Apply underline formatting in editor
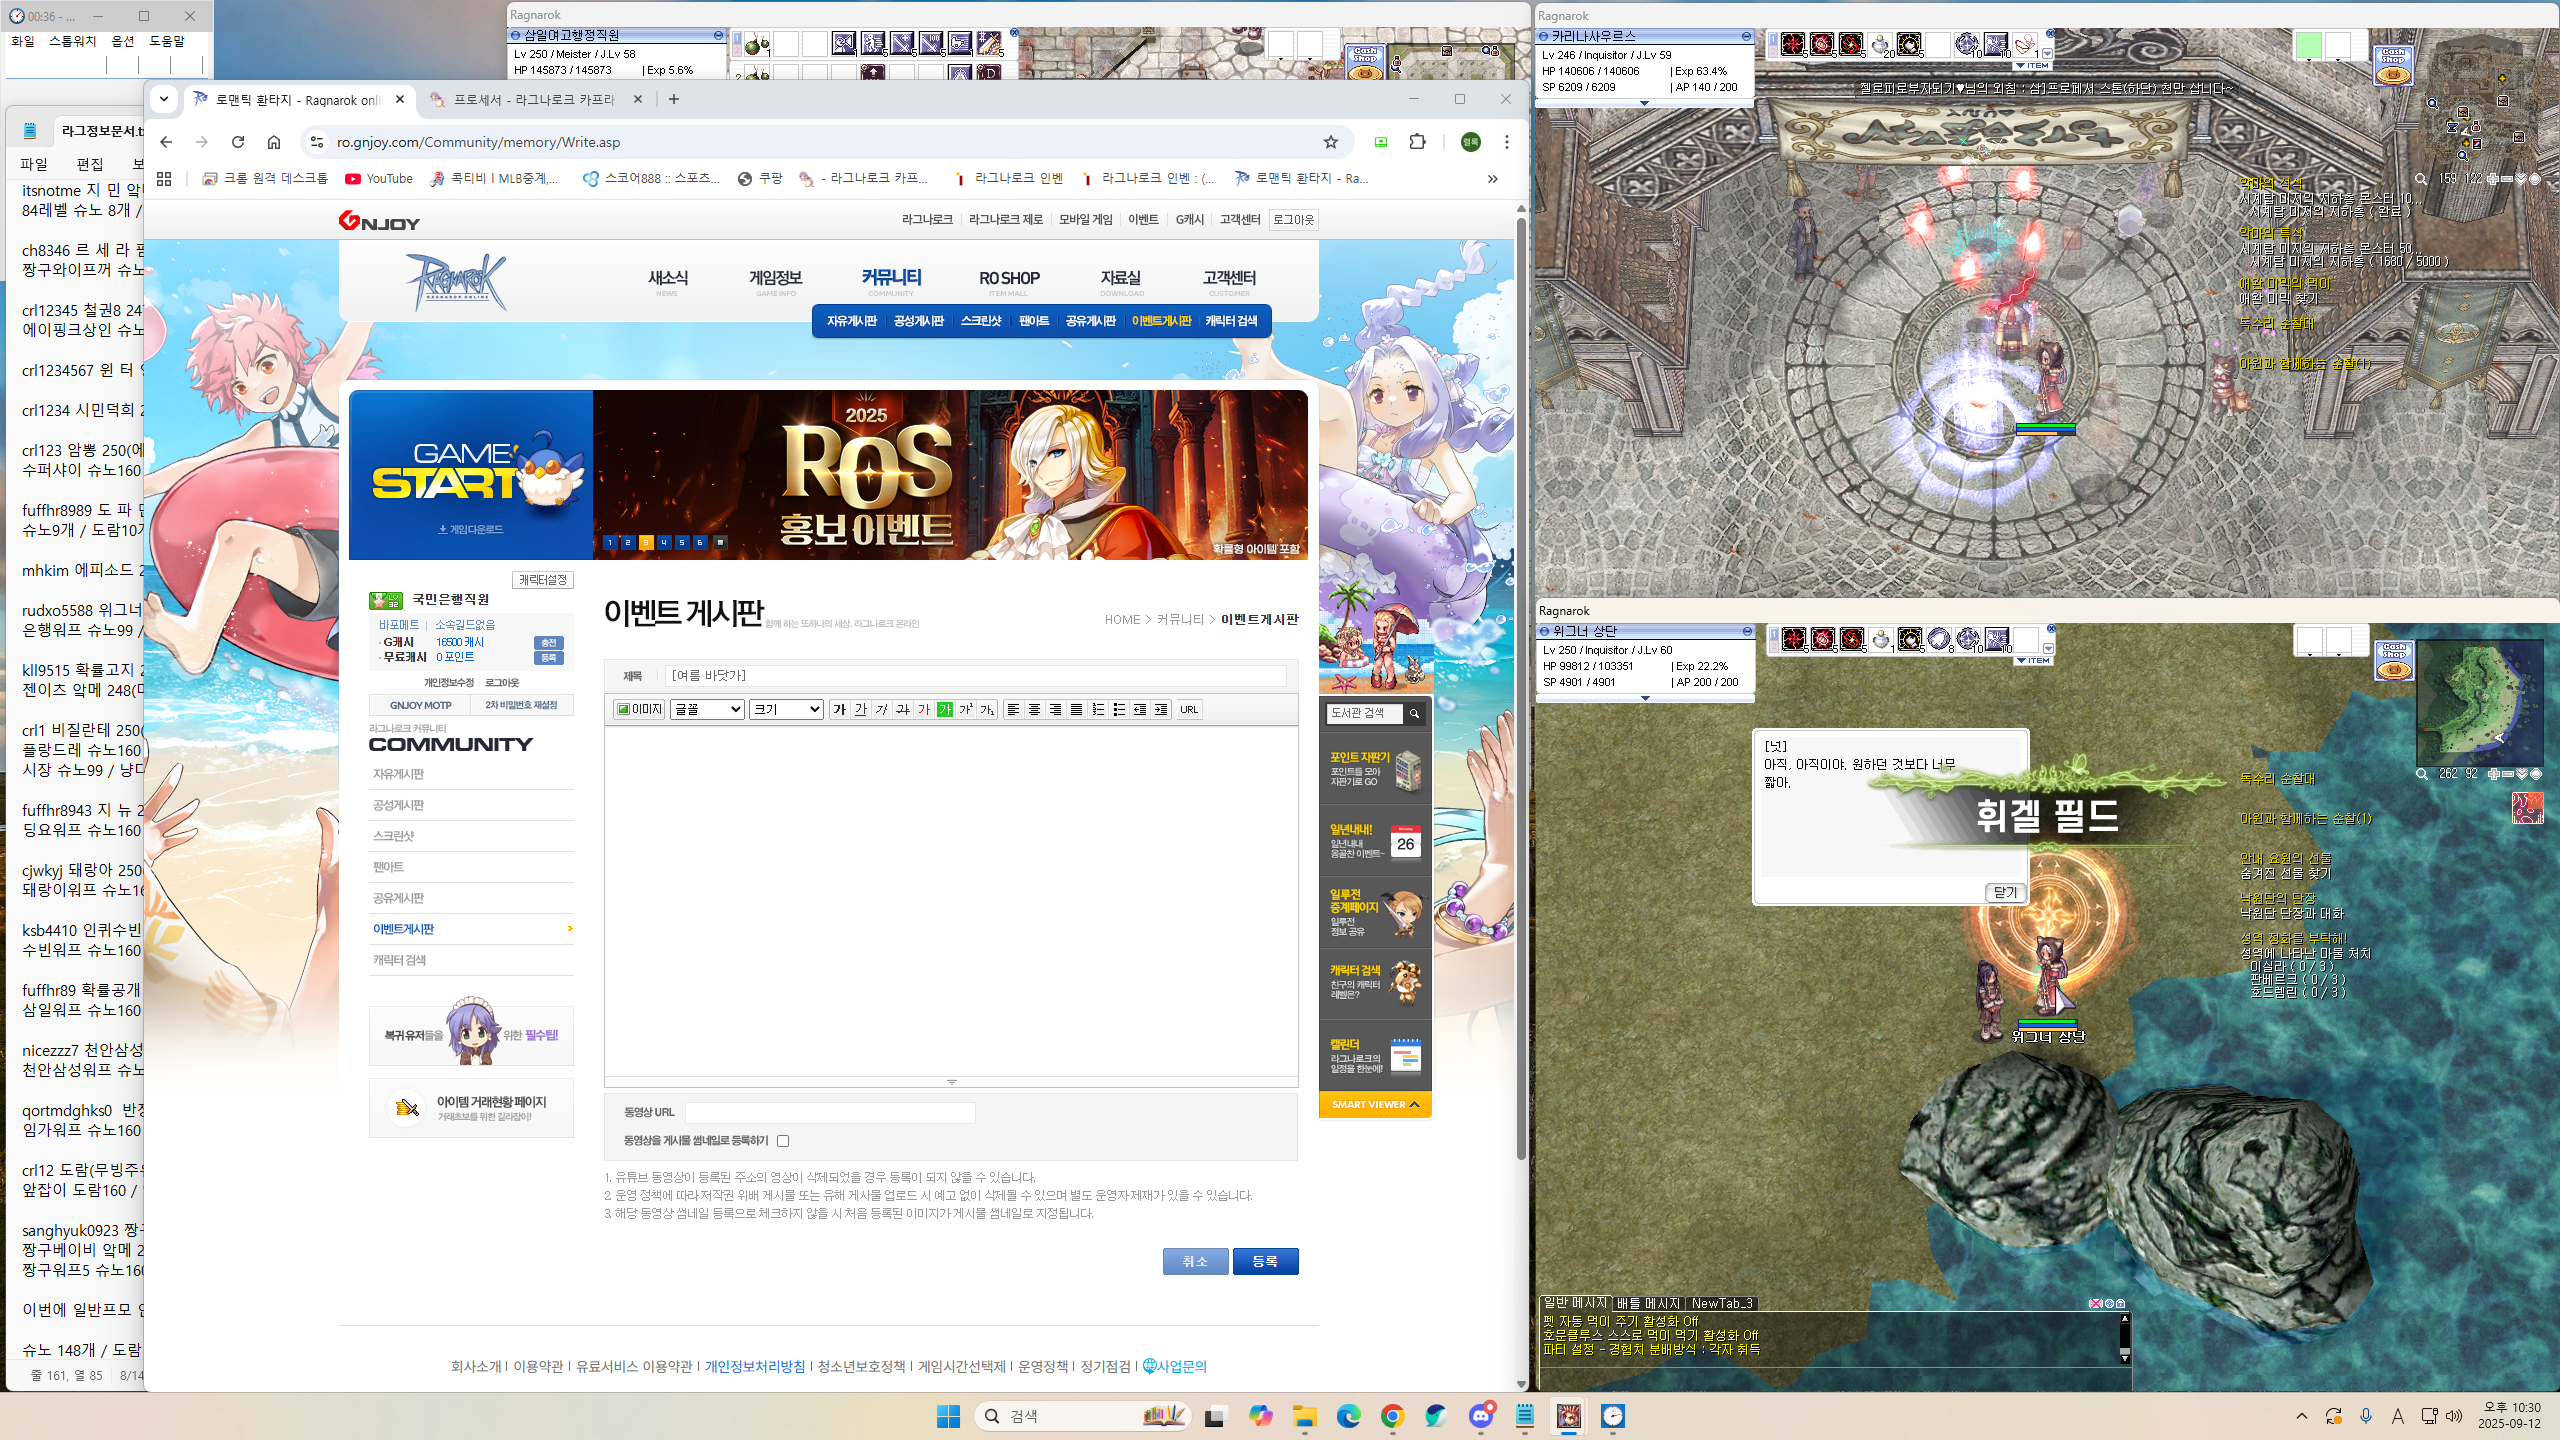The height and width of the screenshot is (1440, 2560). point(861,709)
